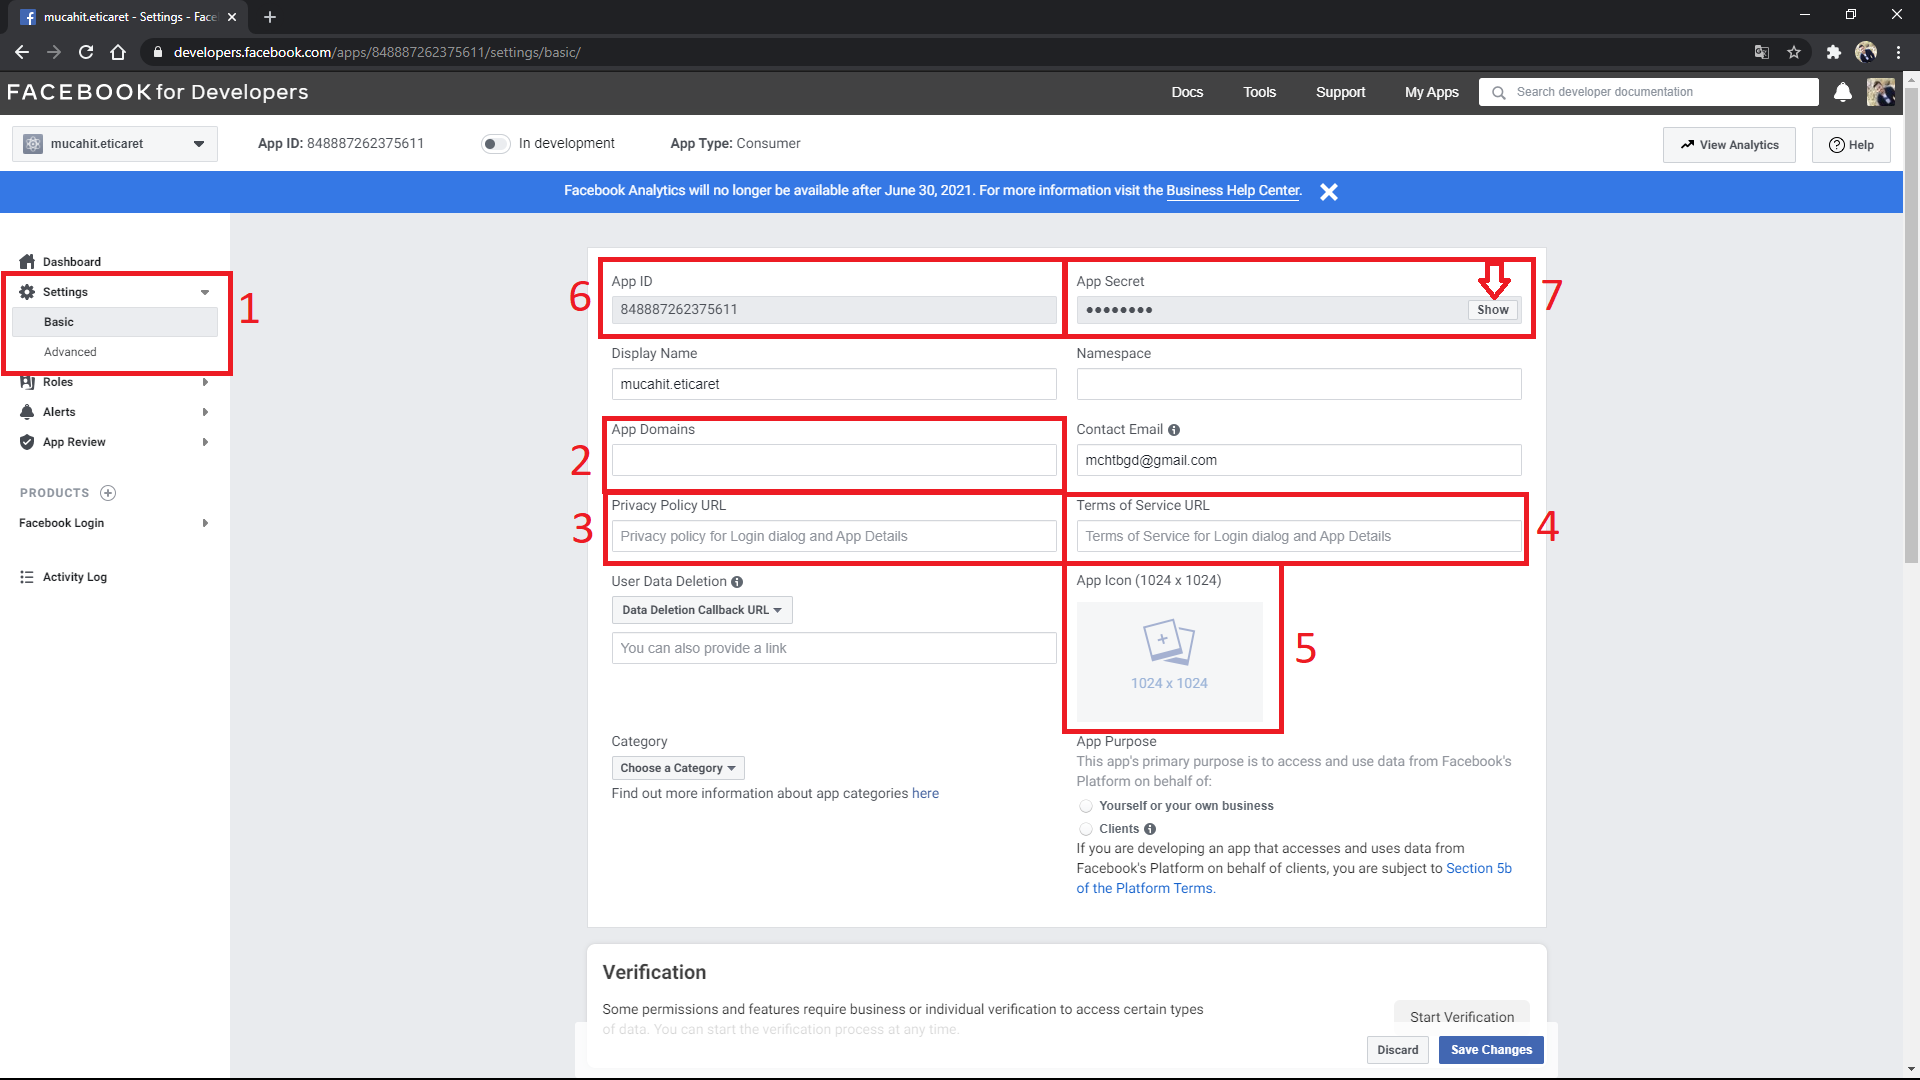Click the Settings gear icon in sidebar
1920x1080 pixels.
(27, 292)
